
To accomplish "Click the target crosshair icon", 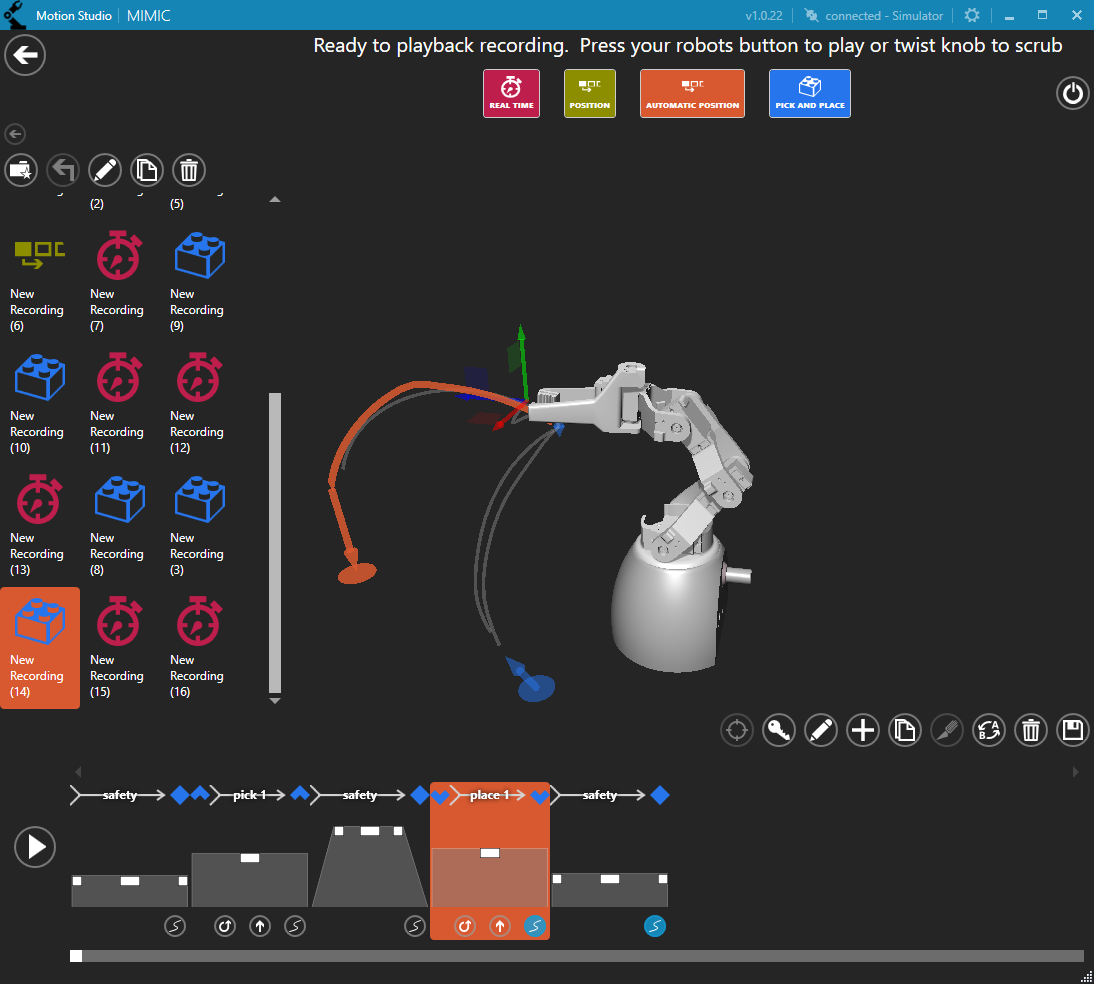I will click(x=736, y=730).
